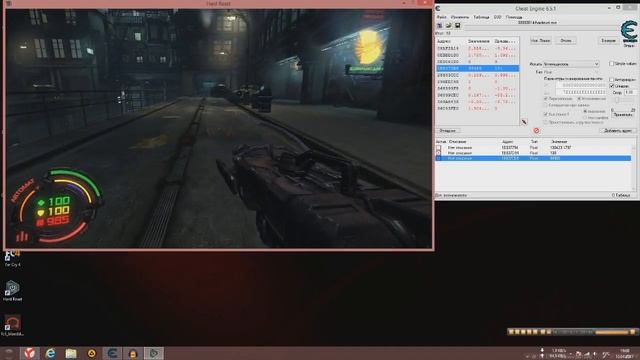Screen dimensions: 640x360
Task: Toggle the Writable memory checkbox
Action: click(x=546, y=99)
